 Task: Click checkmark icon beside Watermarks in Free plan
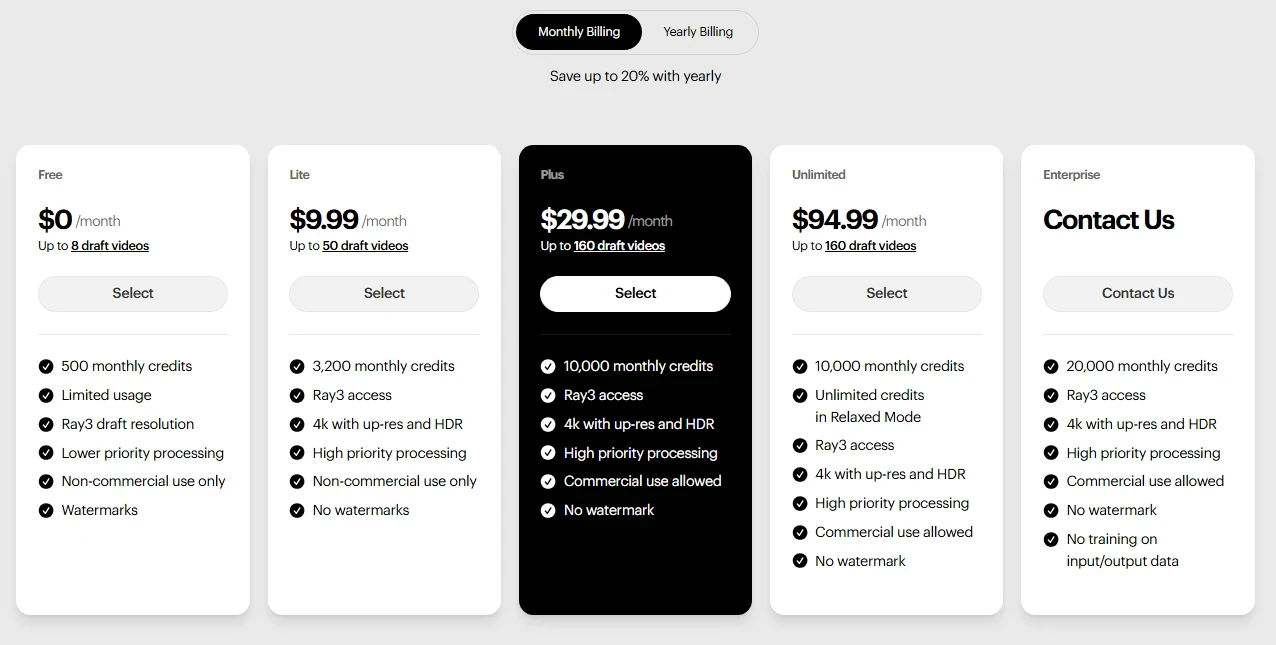(46, 510)
